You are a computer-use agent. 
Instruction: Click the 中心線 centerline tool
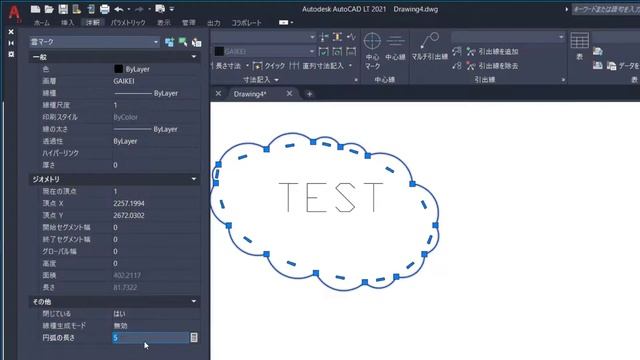(x=395, y=47)
